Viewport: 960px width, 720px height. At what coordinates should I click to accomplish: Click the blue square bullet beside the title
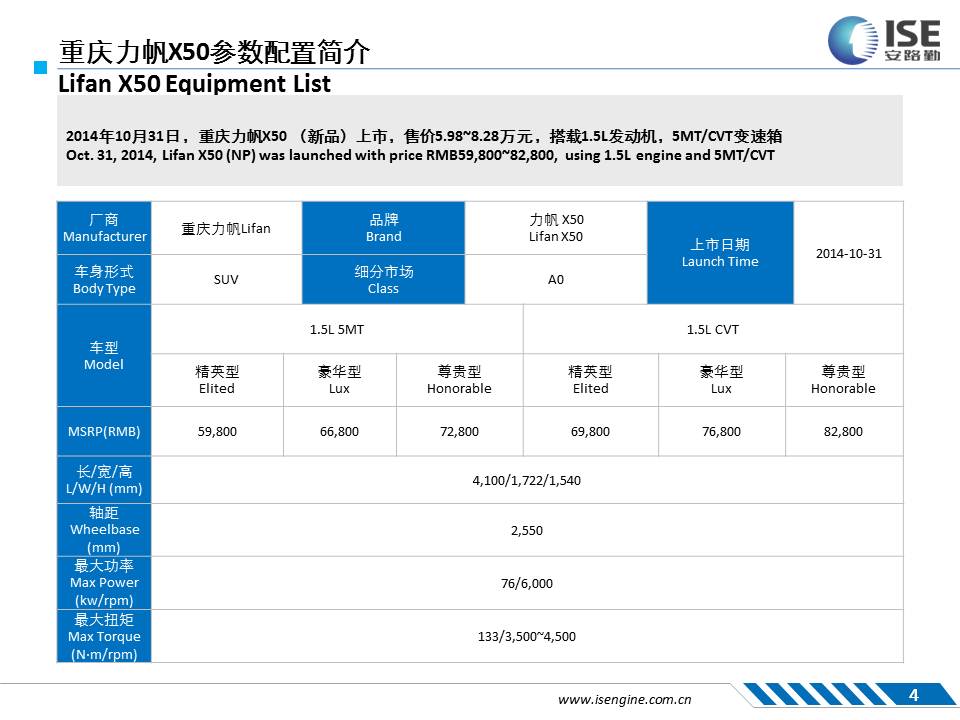pos(41,68)
